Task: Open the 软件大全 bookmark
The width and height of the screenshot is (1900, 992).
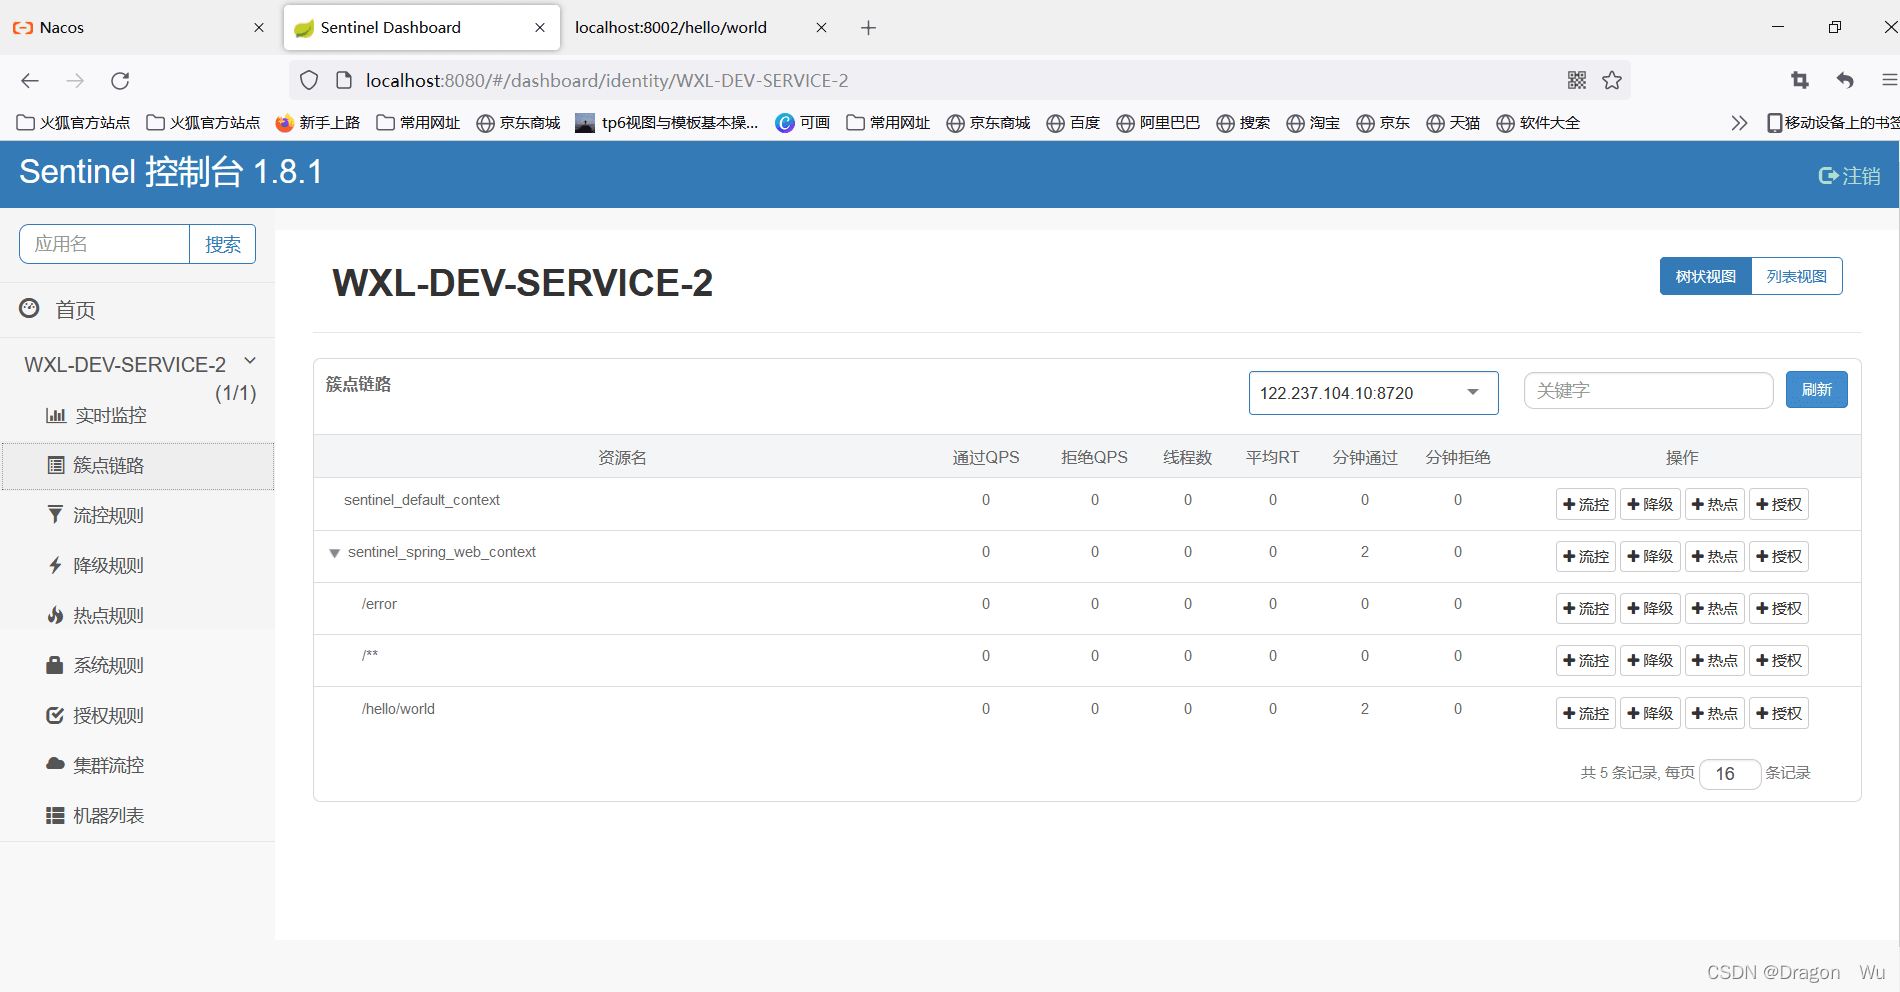Action: 1538,123
